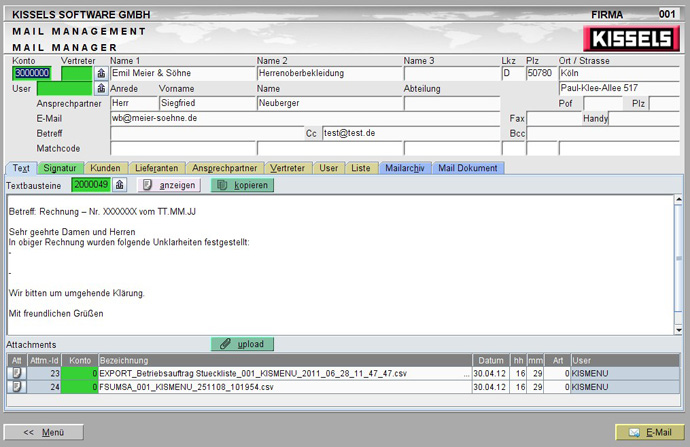This screenshot has width=690, height=447.
Task: Open the Mail Dokument tab
Action: coord(468,168)
